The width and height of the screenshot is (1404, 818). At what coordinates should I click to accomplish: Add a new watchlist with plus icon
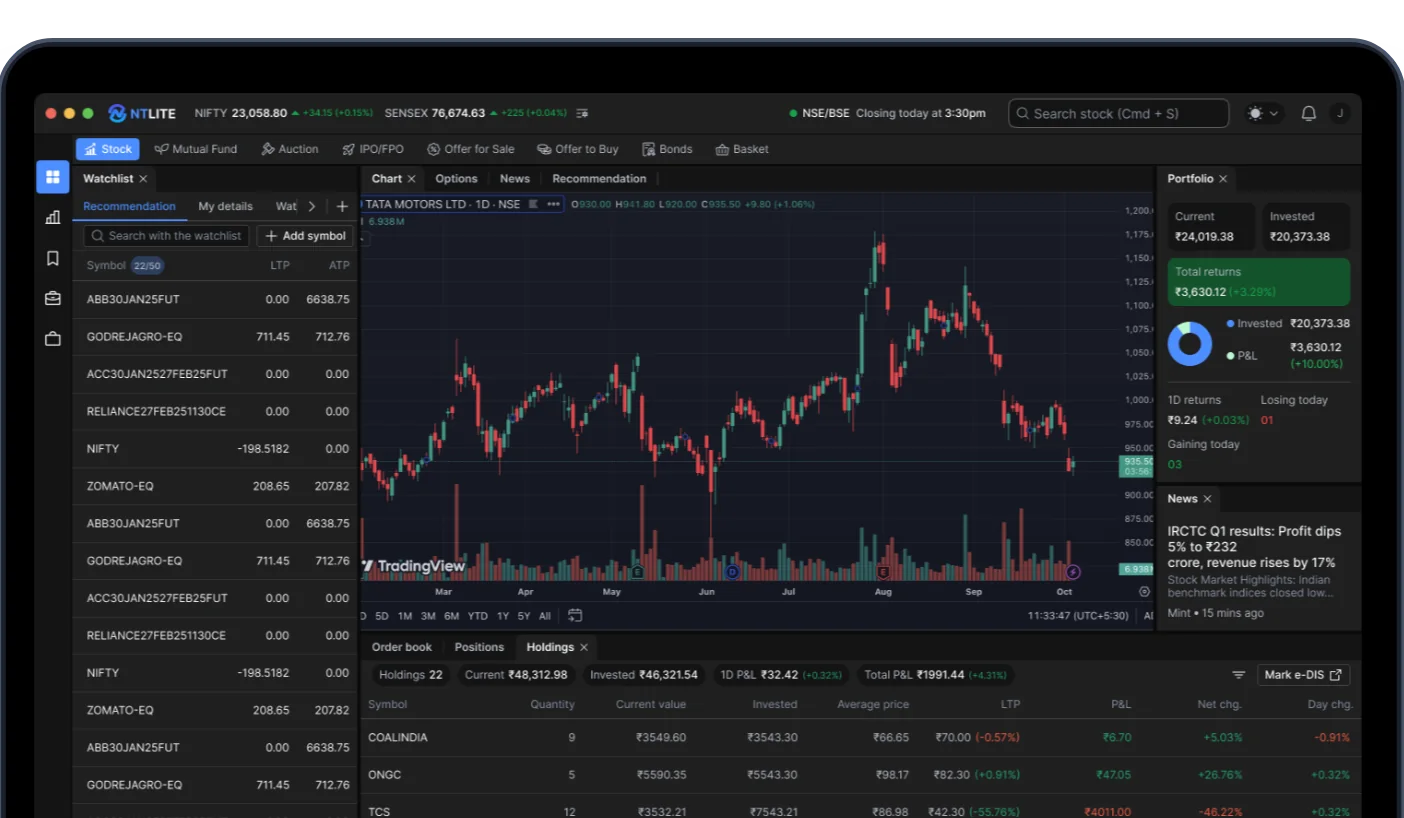click(x=342, y=206)
